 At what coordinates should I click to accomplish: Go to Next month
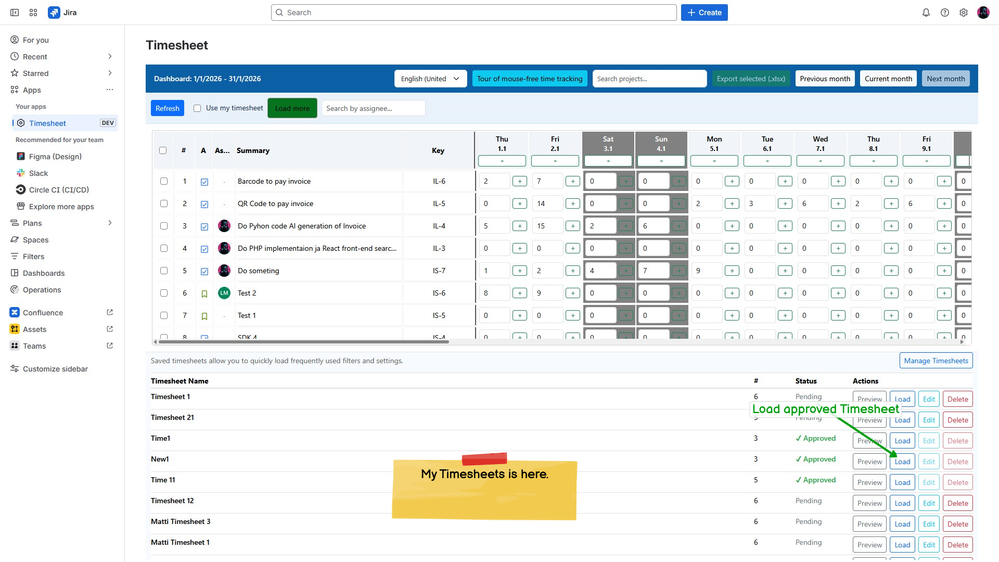945,78
